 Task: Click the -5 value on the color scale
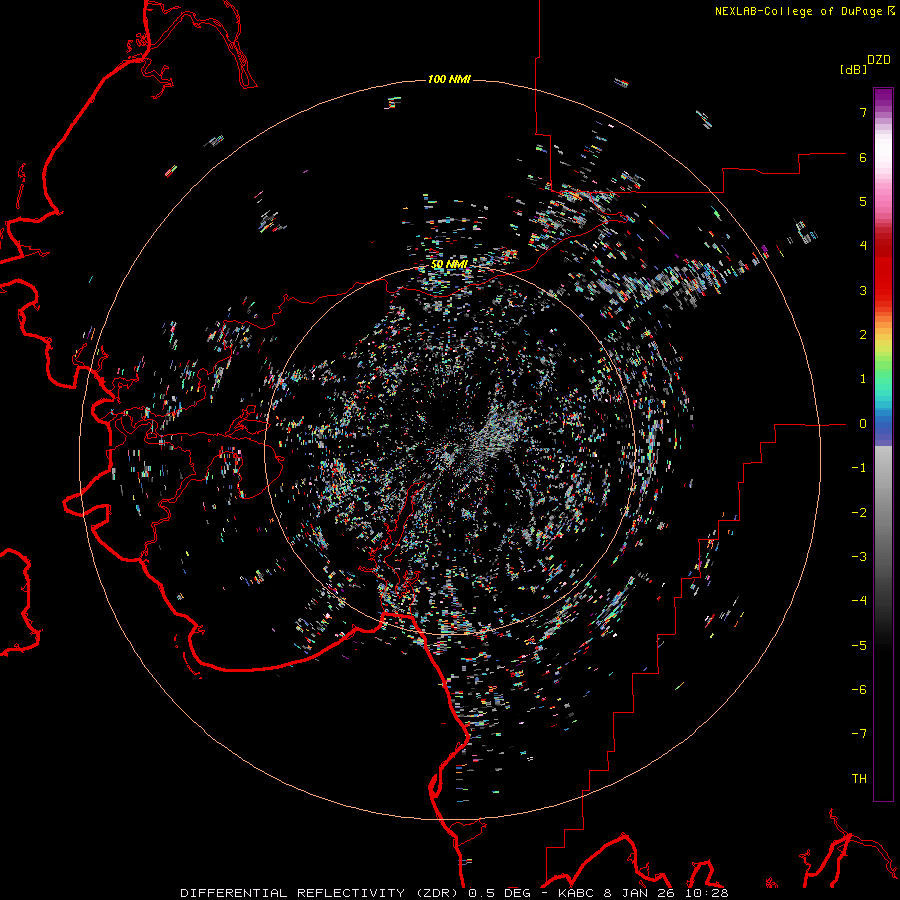pyautogui.click(x=859, y=646)
